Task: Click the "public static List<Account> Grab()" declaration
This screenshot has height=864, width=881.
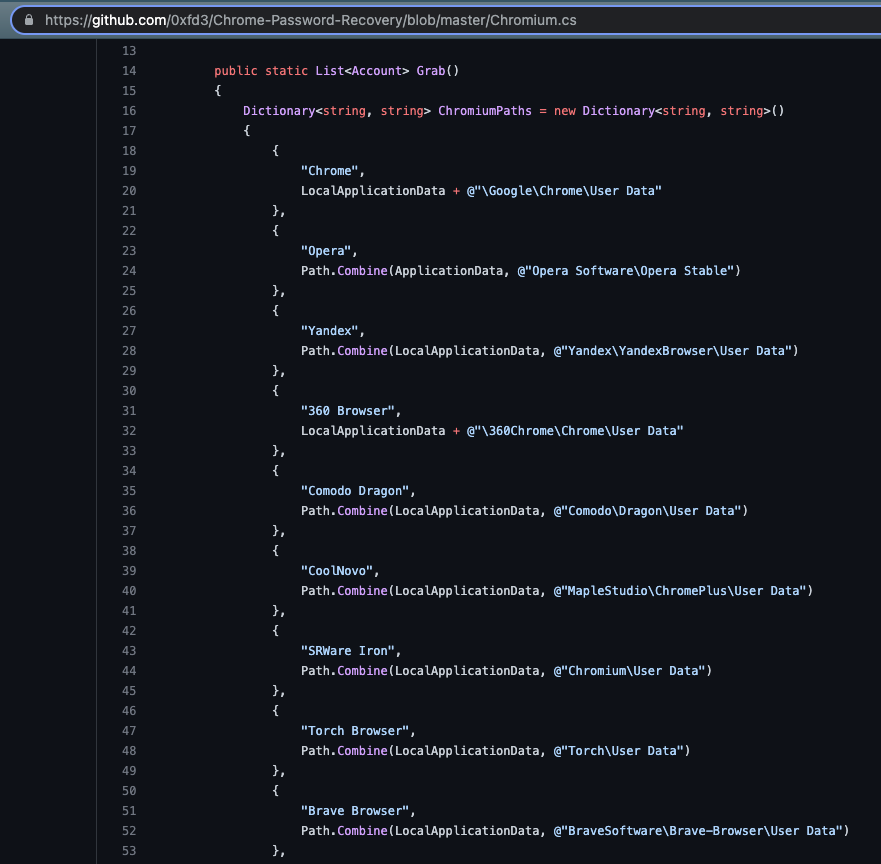Action: tap(337, 71)
